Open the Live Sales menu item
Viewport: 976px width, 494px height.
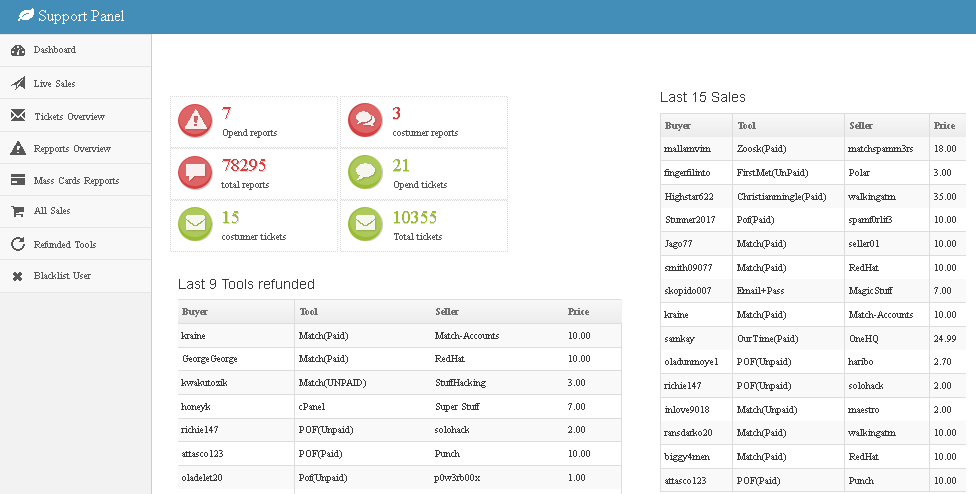point(54,84)
